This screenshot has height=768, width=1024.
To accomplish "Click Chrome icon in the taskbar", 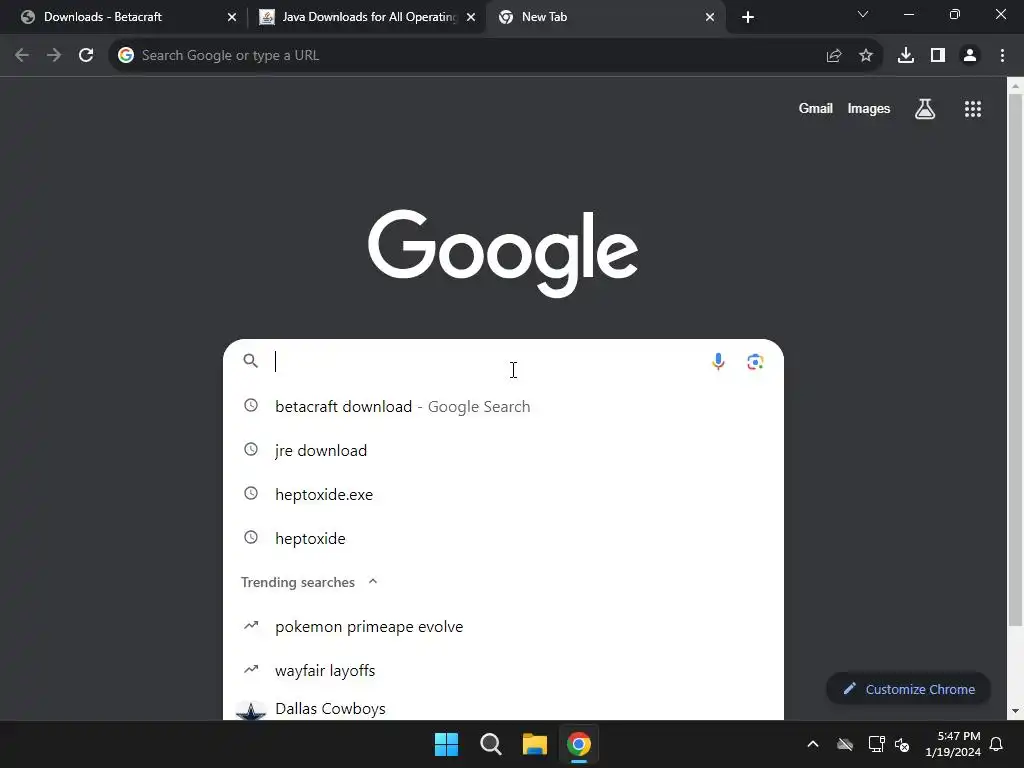I will tap(579, 744).
